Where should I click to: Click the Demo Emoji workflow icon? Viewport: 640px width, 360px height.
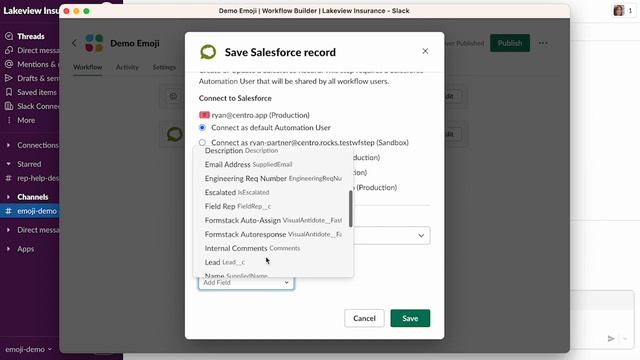click(x=94, y=43)
